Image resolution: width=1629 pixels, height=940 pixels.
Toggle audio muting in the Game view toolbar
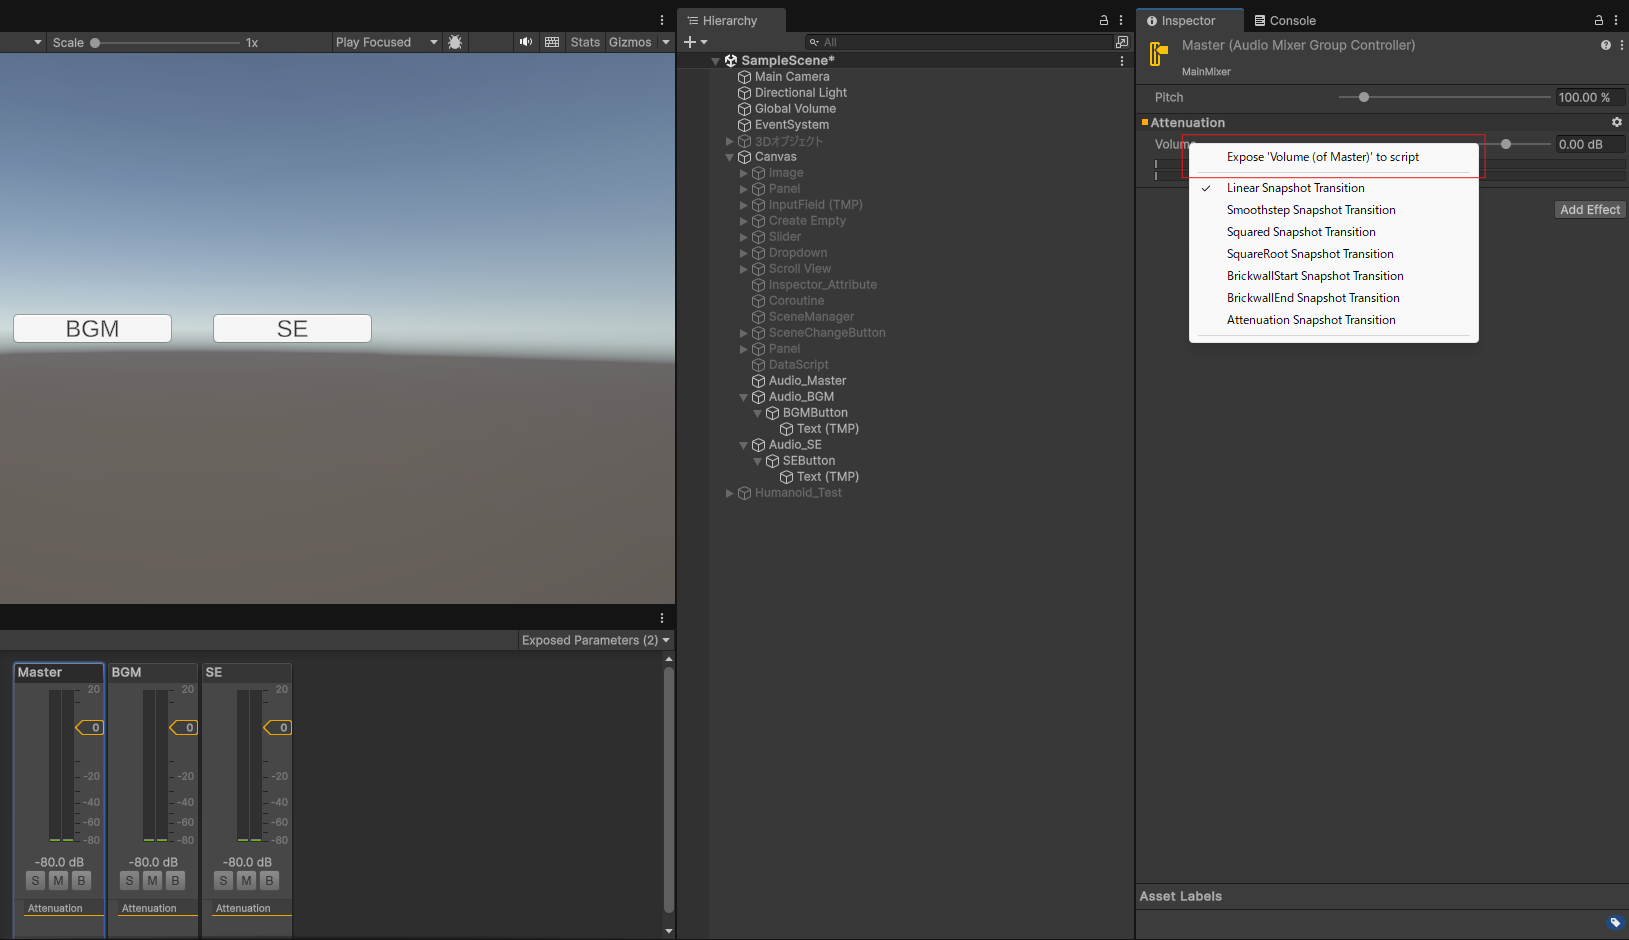click(x=526, y=42)
